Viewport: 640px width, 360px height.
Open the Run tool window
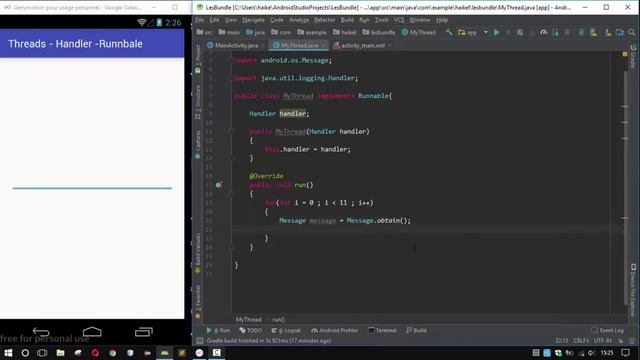click(218, 330)
